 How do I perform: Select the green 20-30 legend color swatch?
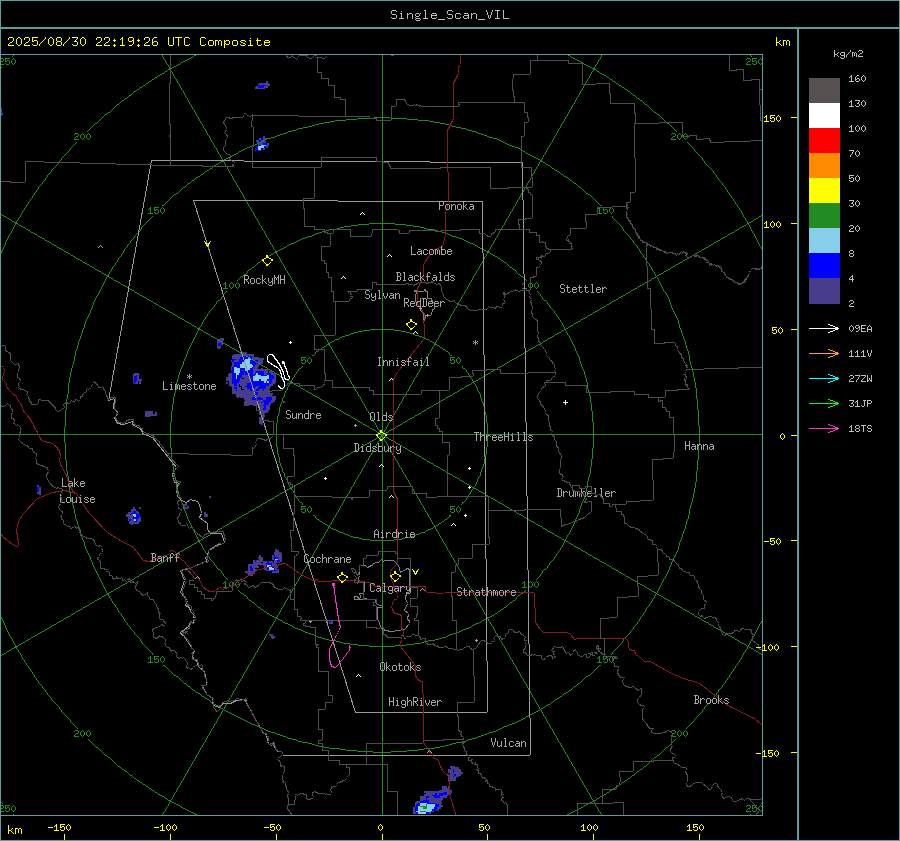[x=824, y=216]
